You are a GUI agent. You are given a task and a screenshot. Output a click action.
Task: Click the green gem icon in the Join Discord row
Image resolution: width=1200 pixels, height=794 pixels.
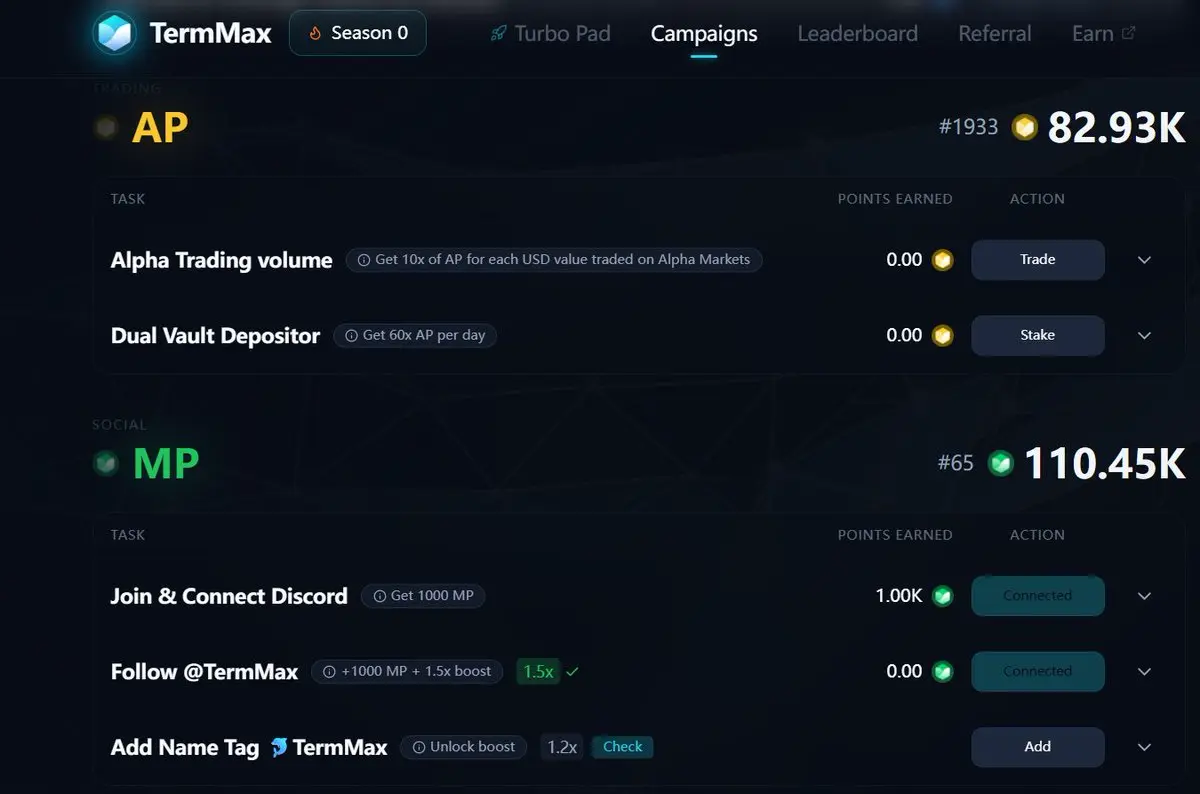coord(942,596)
